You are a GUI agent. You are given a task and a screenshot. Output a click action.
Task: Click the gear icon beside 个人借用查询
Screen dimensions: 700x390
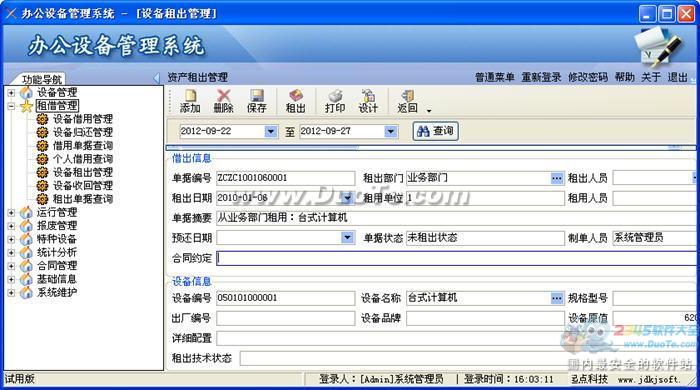(x=42, y=159)
